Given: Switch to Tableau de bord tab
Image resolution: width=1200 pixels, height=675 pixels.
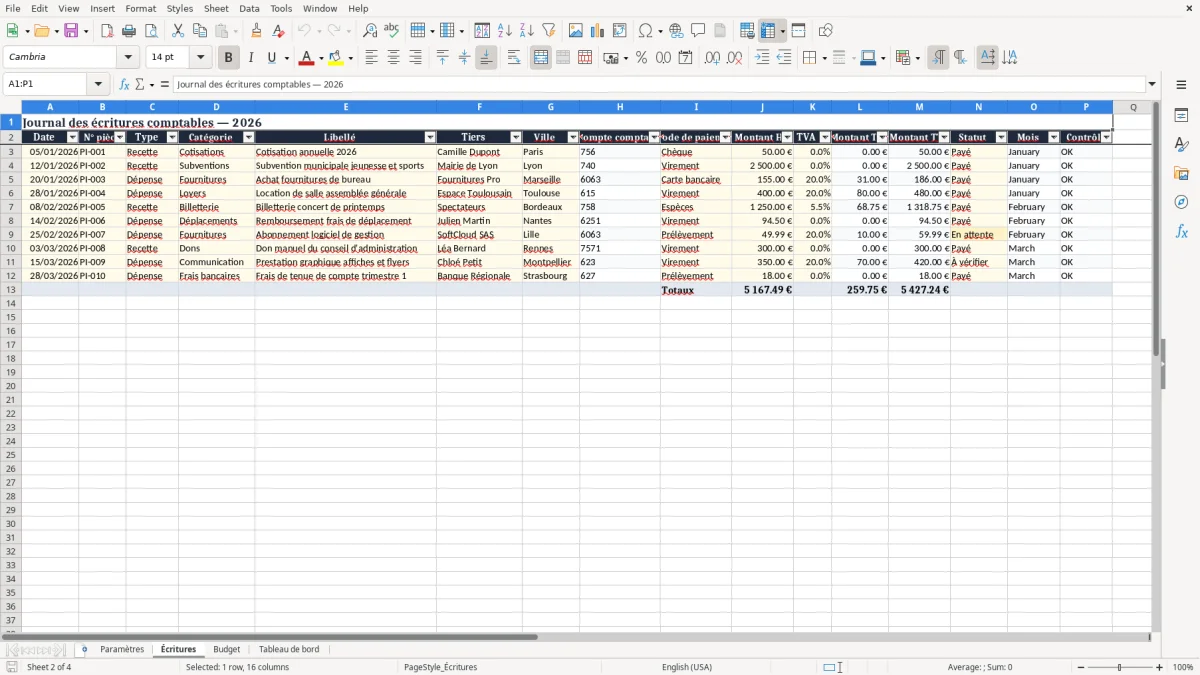Looking at the screenshot, I should pos(289,649).
